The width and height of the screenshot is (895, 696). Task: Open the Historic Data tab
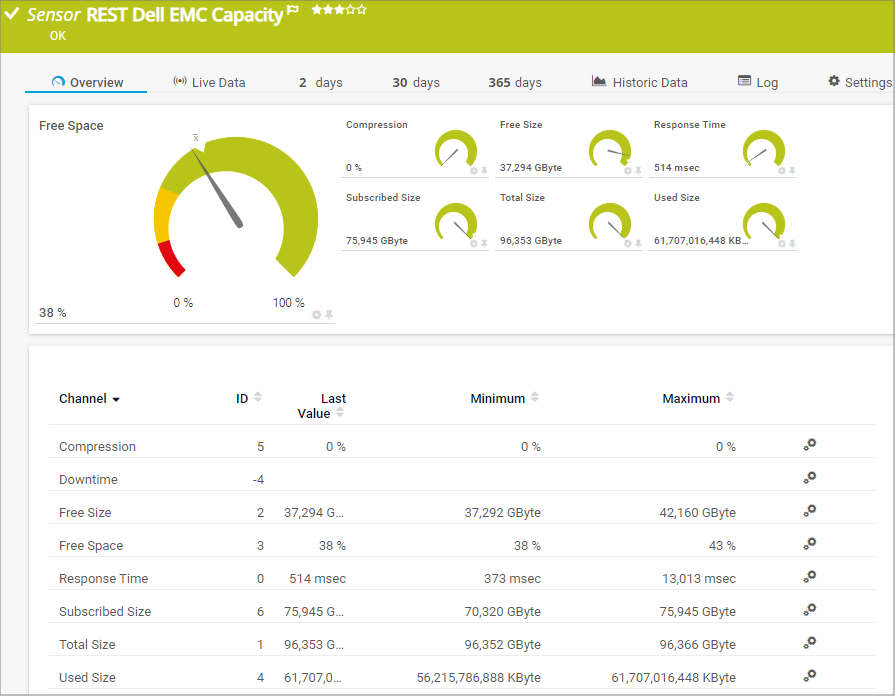pos(639,82)
